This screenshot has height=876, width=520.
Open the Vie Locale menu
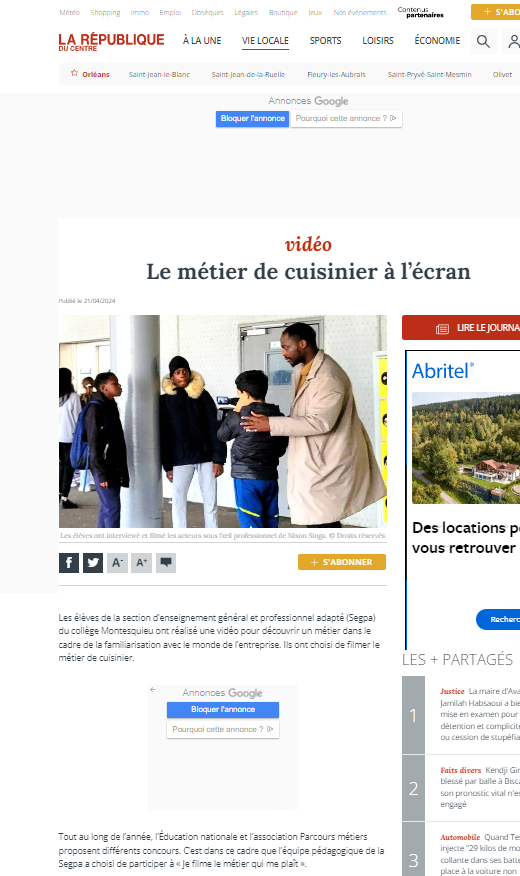click(x=265, y=41)
